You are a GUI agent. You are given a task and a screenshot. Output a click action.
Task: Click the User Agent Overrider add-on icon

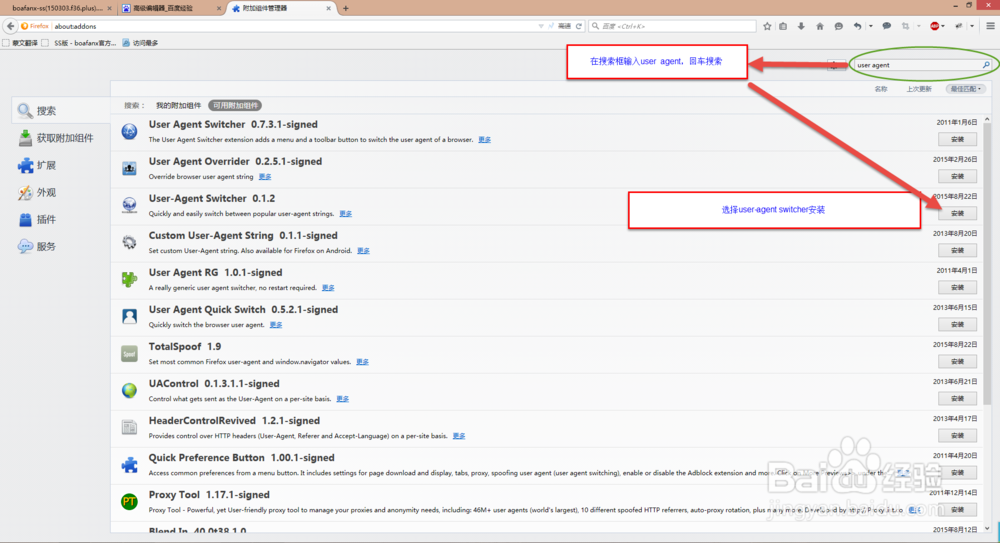tap(129, 168)
